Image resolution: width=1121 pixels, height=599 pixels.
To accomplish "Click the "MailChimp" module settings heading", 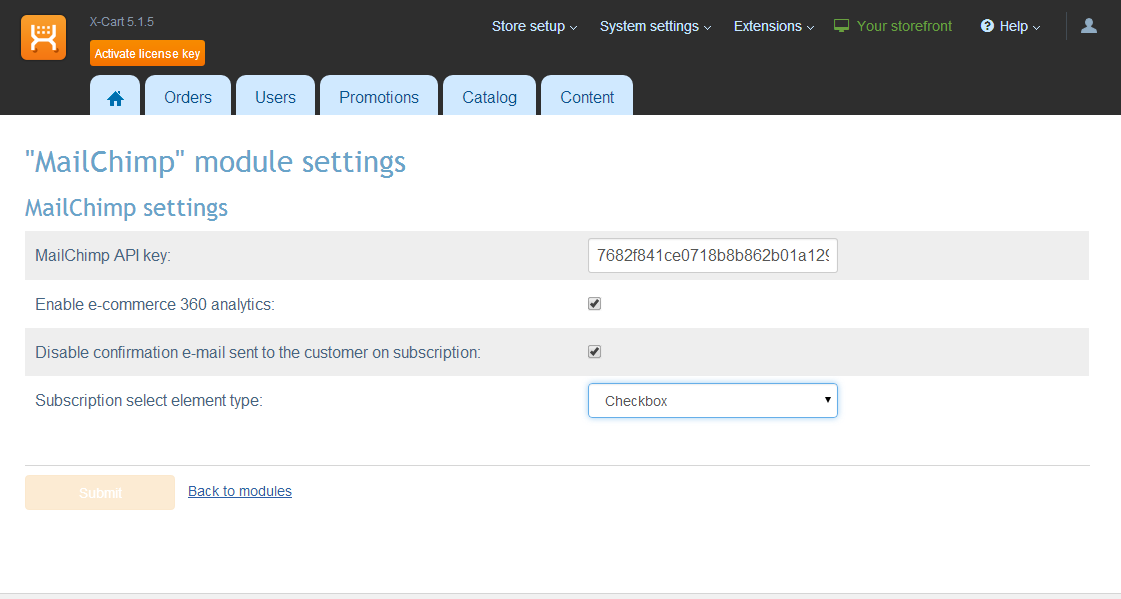I will point(215,162).
